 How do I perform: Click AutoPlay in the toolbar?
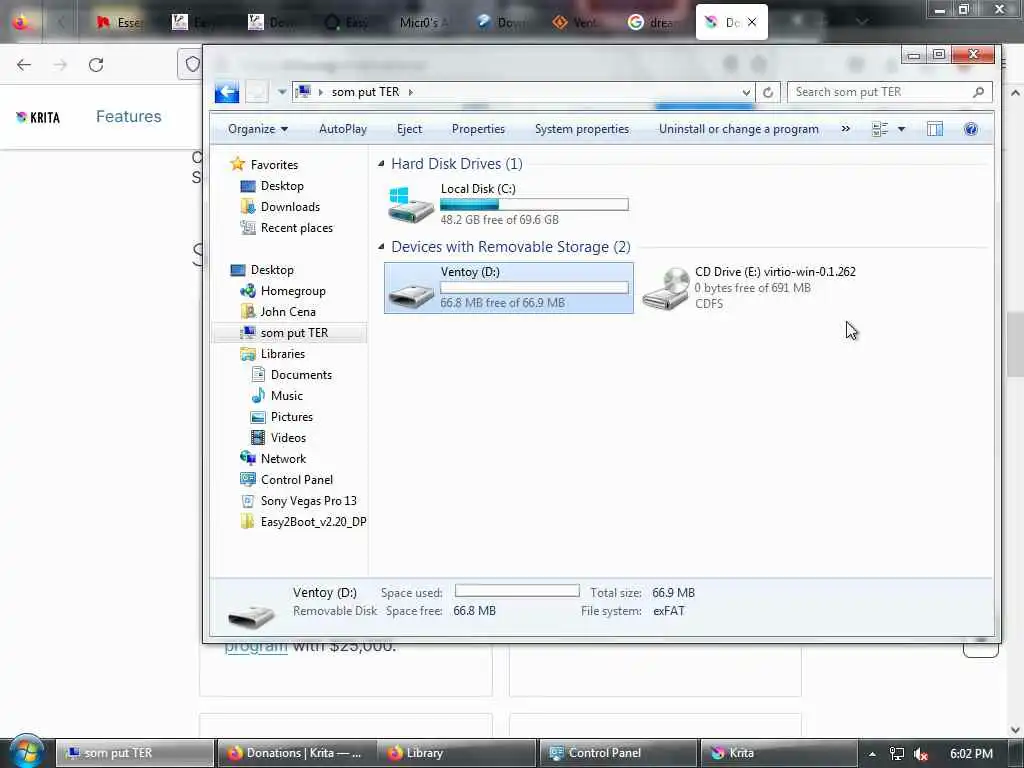(x=343, y=129)
